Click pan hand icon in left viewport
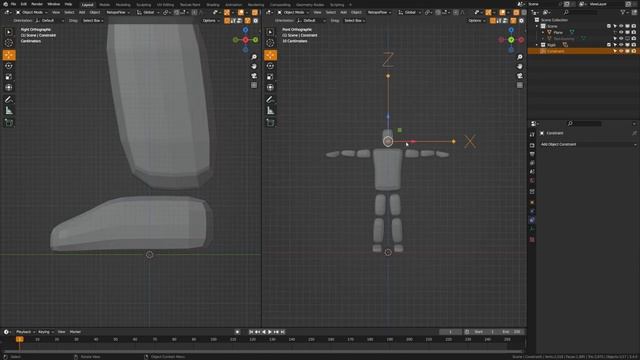This screenshot has width=640, height=360. point(254,66)
